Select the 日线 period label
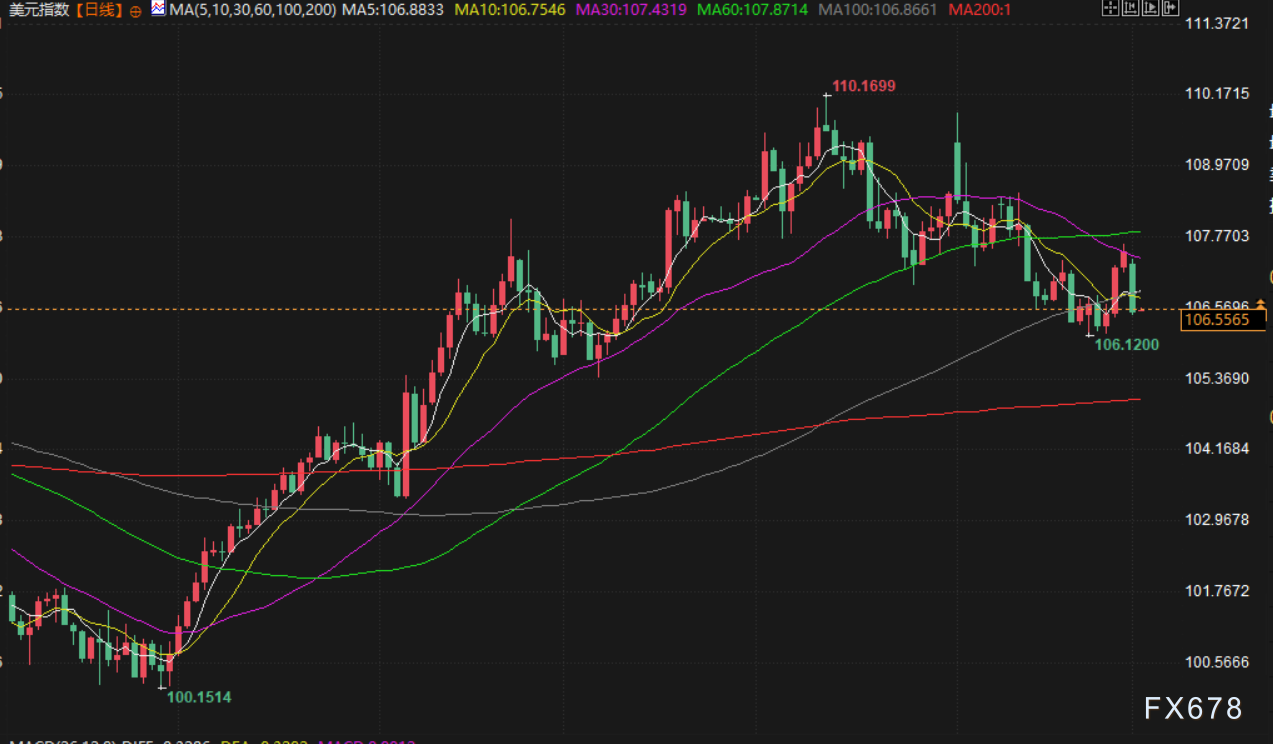This screenshot has width=1273, height=744. [x=99, y=10]
